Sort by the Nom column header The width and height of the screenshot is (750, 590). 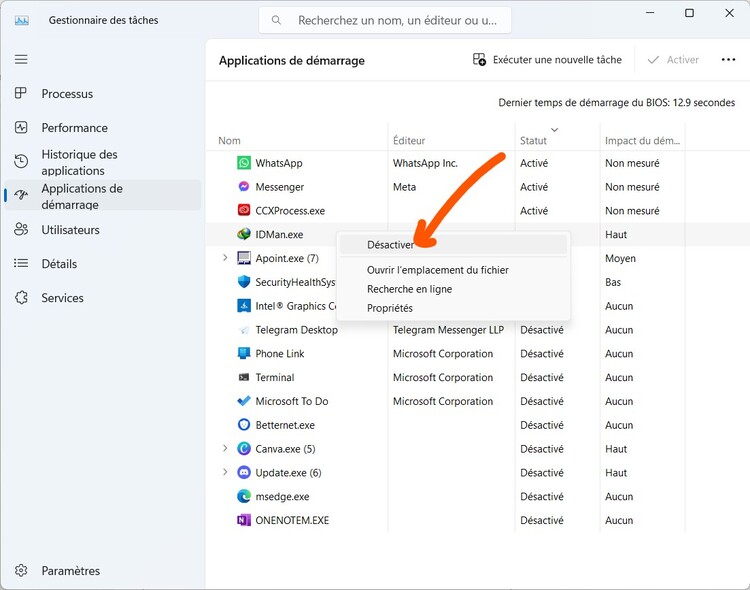pos(229,141)
